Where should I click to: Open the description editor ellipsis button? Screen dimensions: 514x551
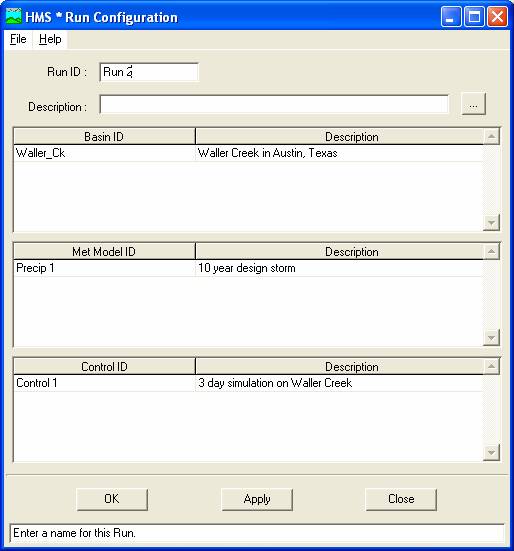coord(473,104)
